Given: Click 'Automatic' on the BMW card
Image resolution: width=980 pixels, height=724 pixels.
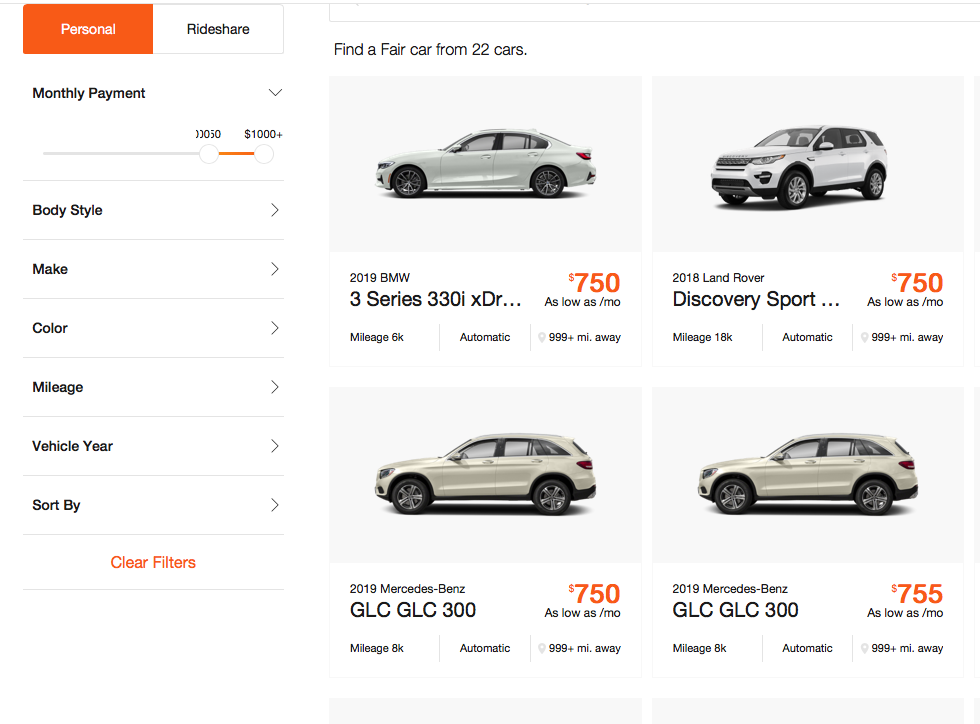Looking at the screenshot, I should click(485, 337).
